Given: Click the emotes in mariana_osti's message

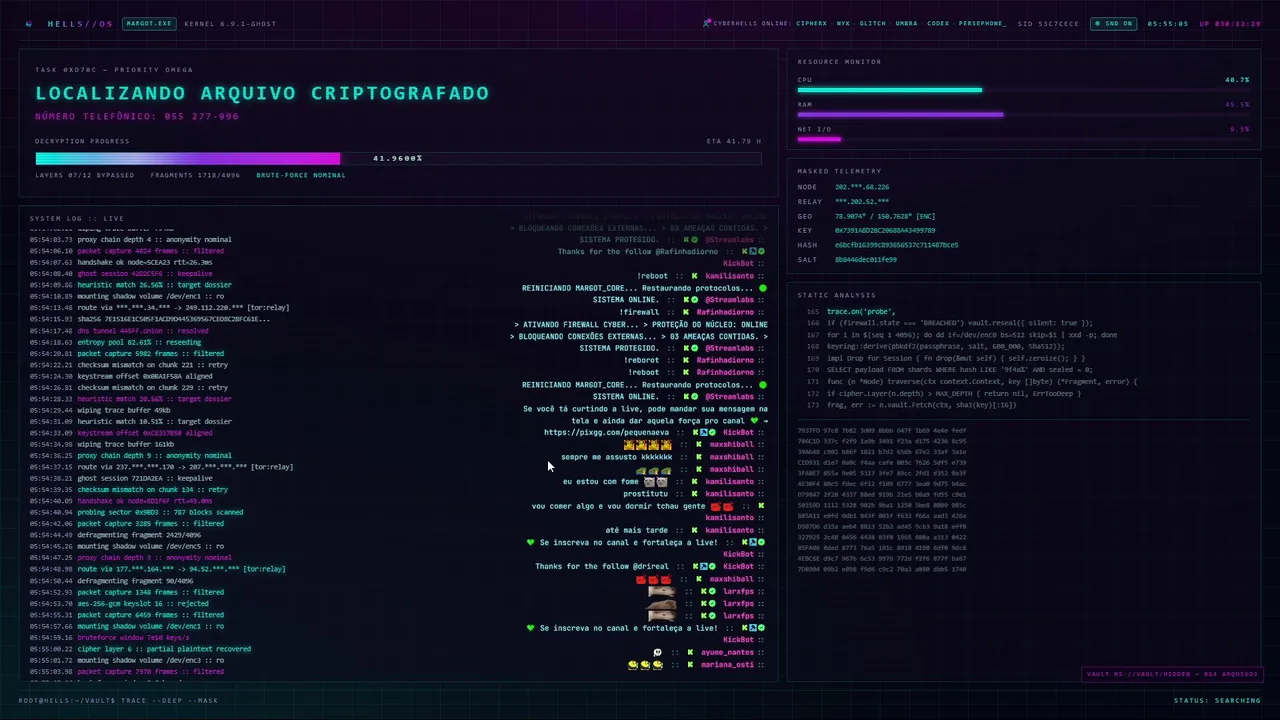Looking at the screenshot, I should [645, 664].
